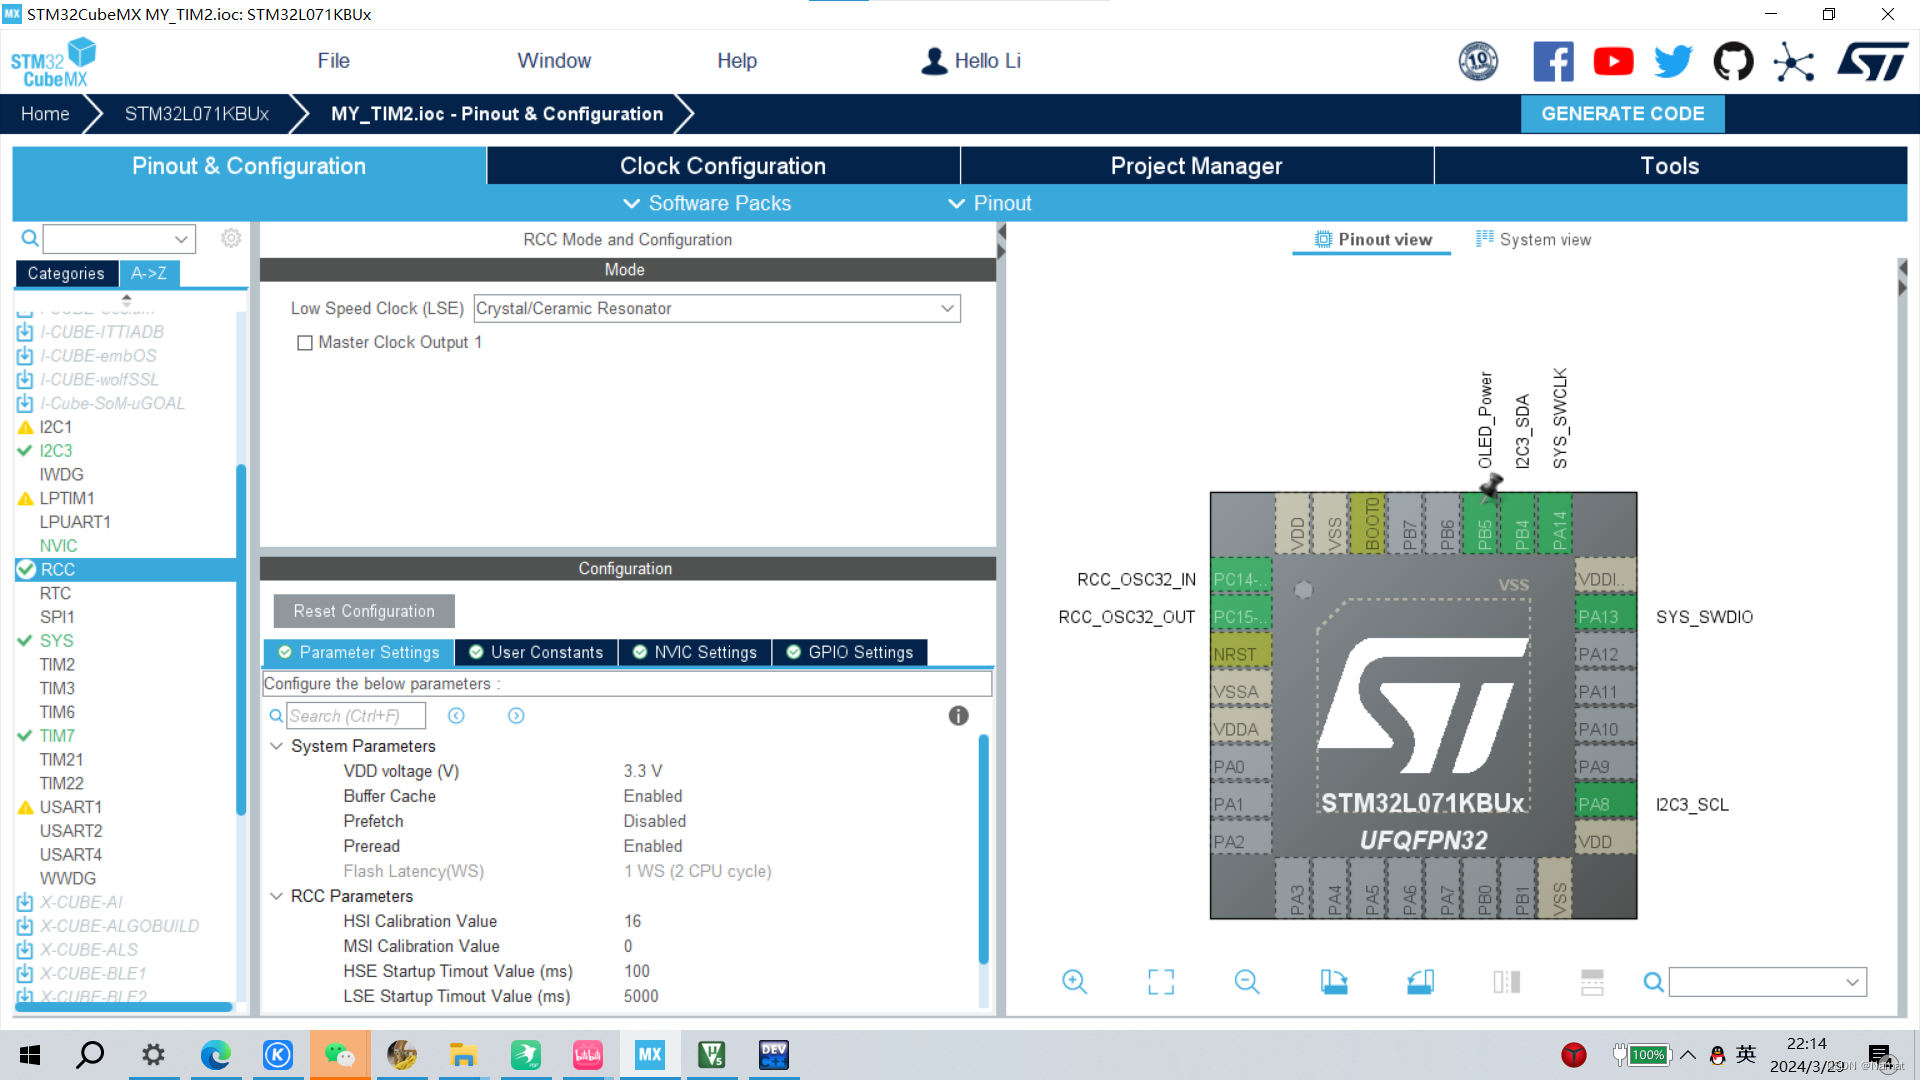Click the layout list icon below chip
This screenshot has width=1920, height=1080.
click(x=1592, y=982)
